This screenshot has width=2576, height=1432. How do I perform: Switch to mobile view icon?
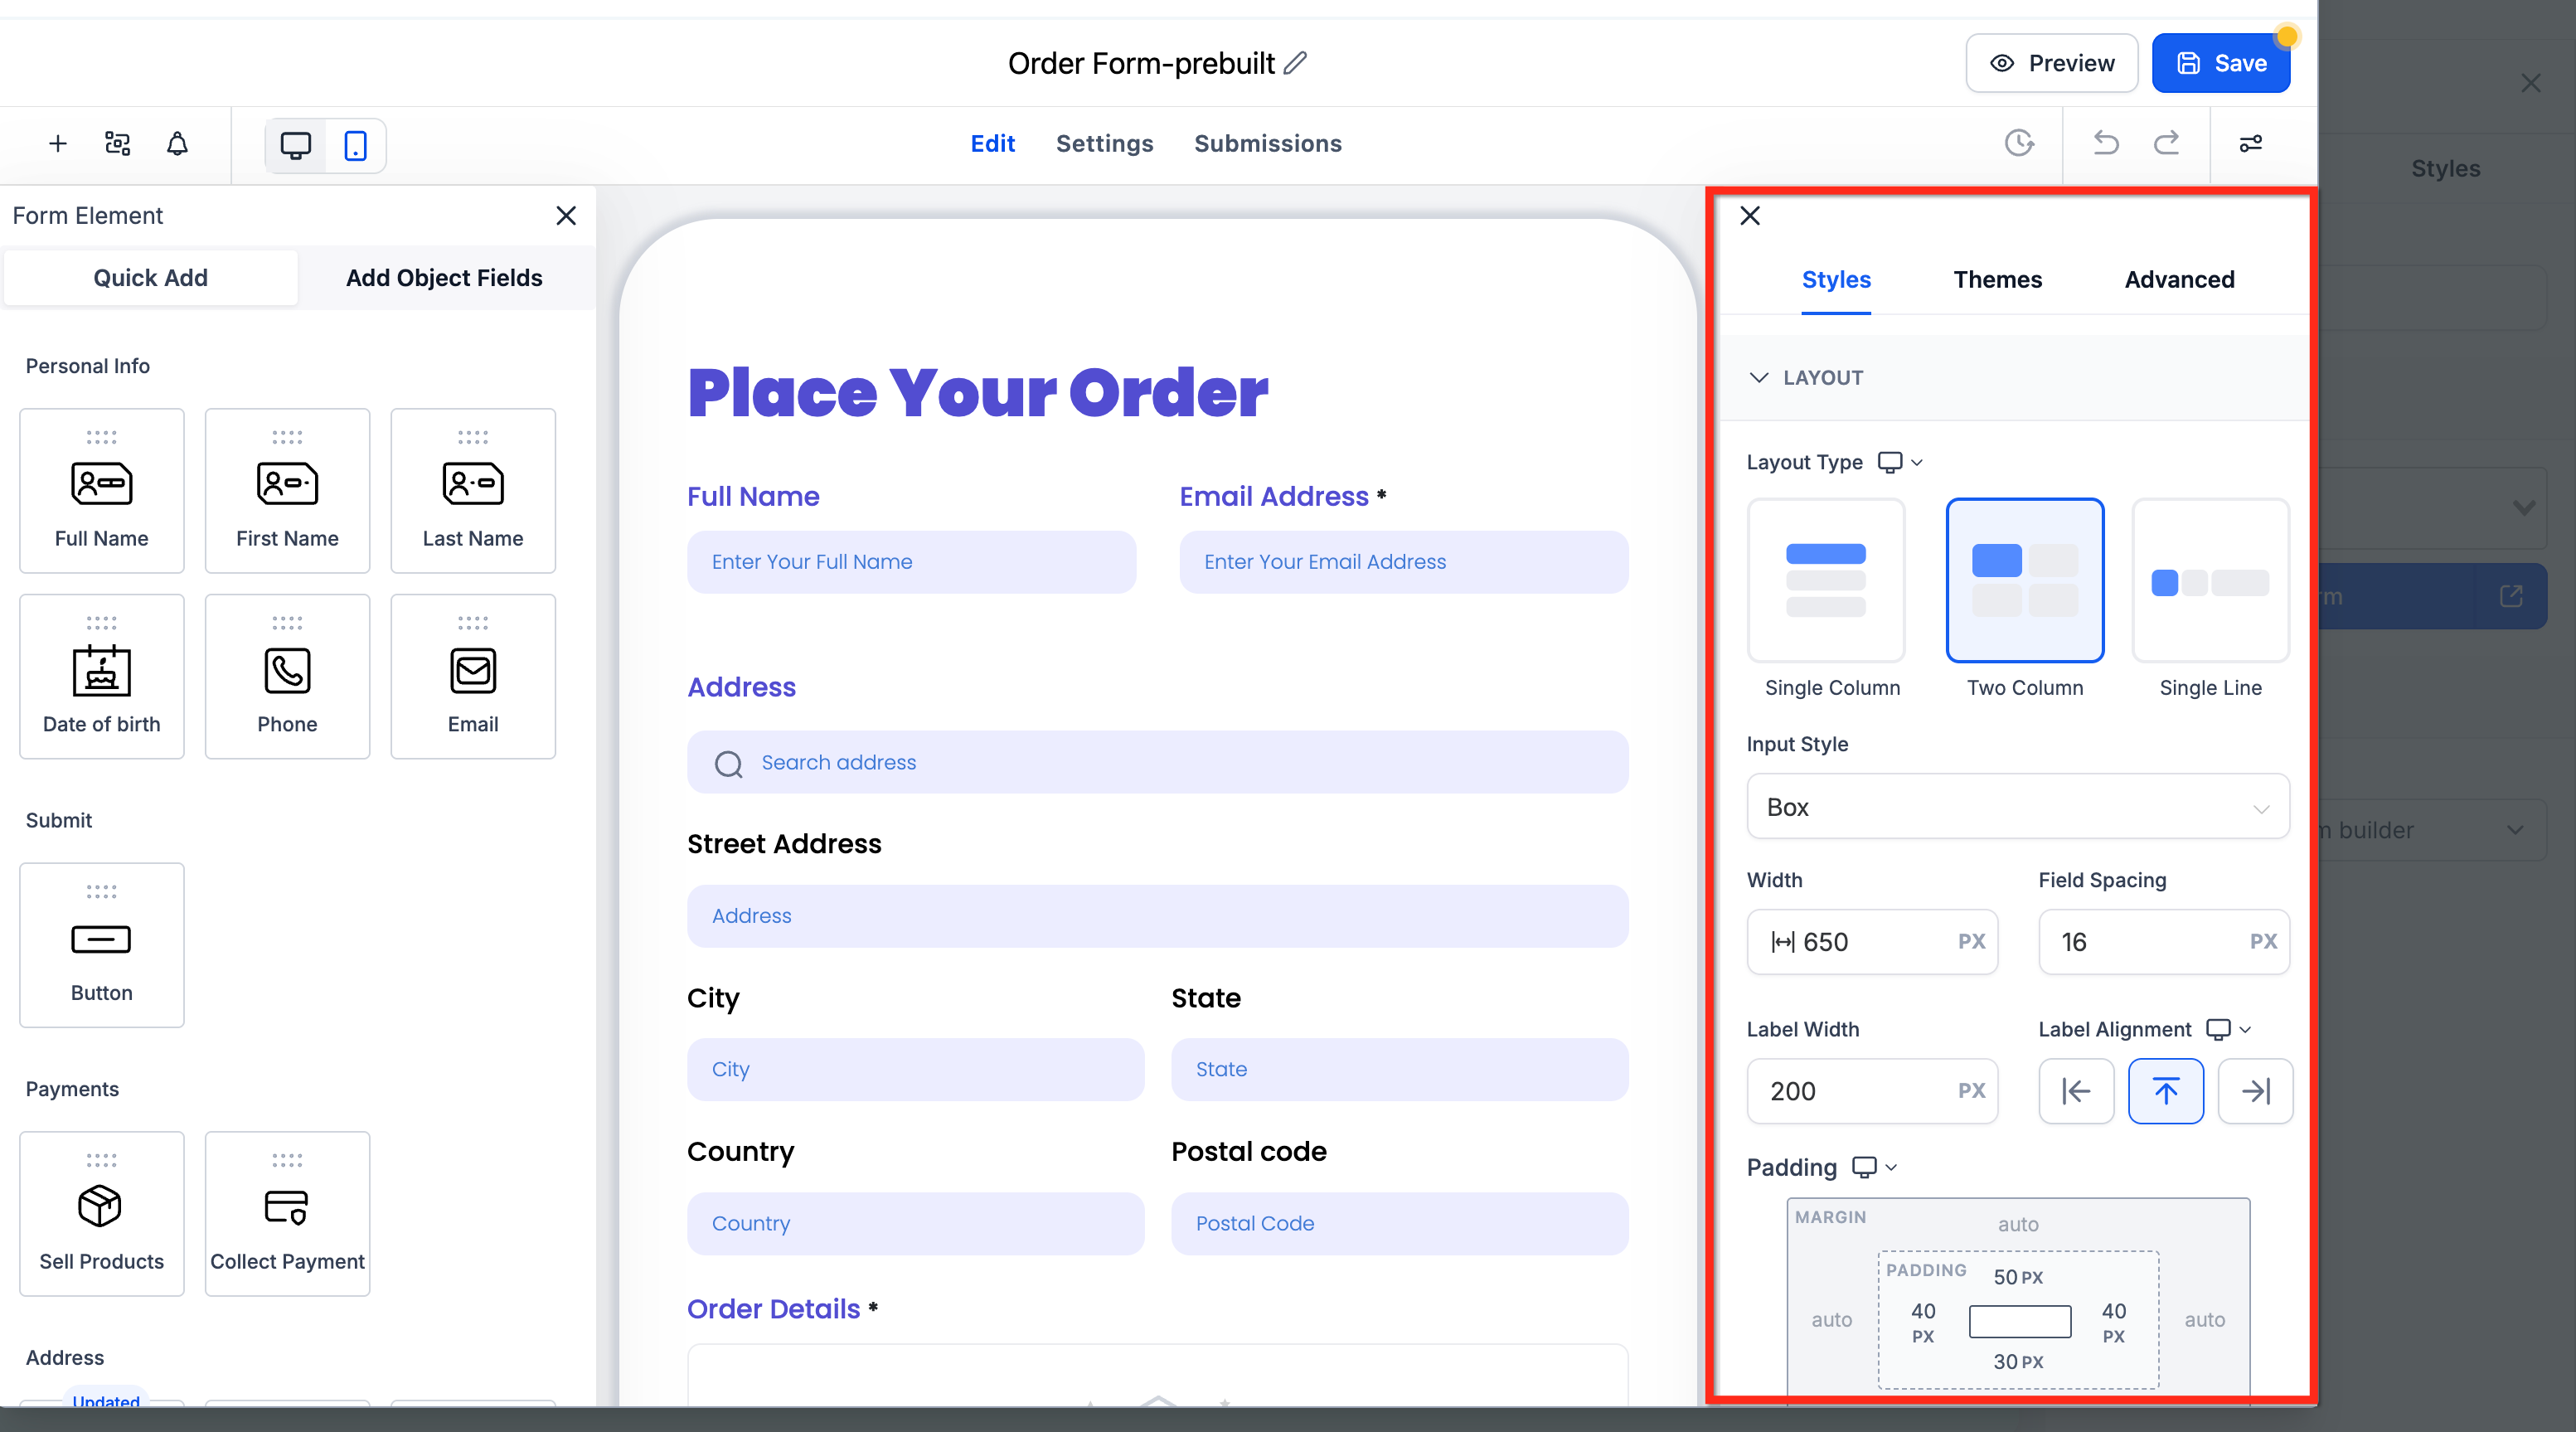tap(355, 145)
